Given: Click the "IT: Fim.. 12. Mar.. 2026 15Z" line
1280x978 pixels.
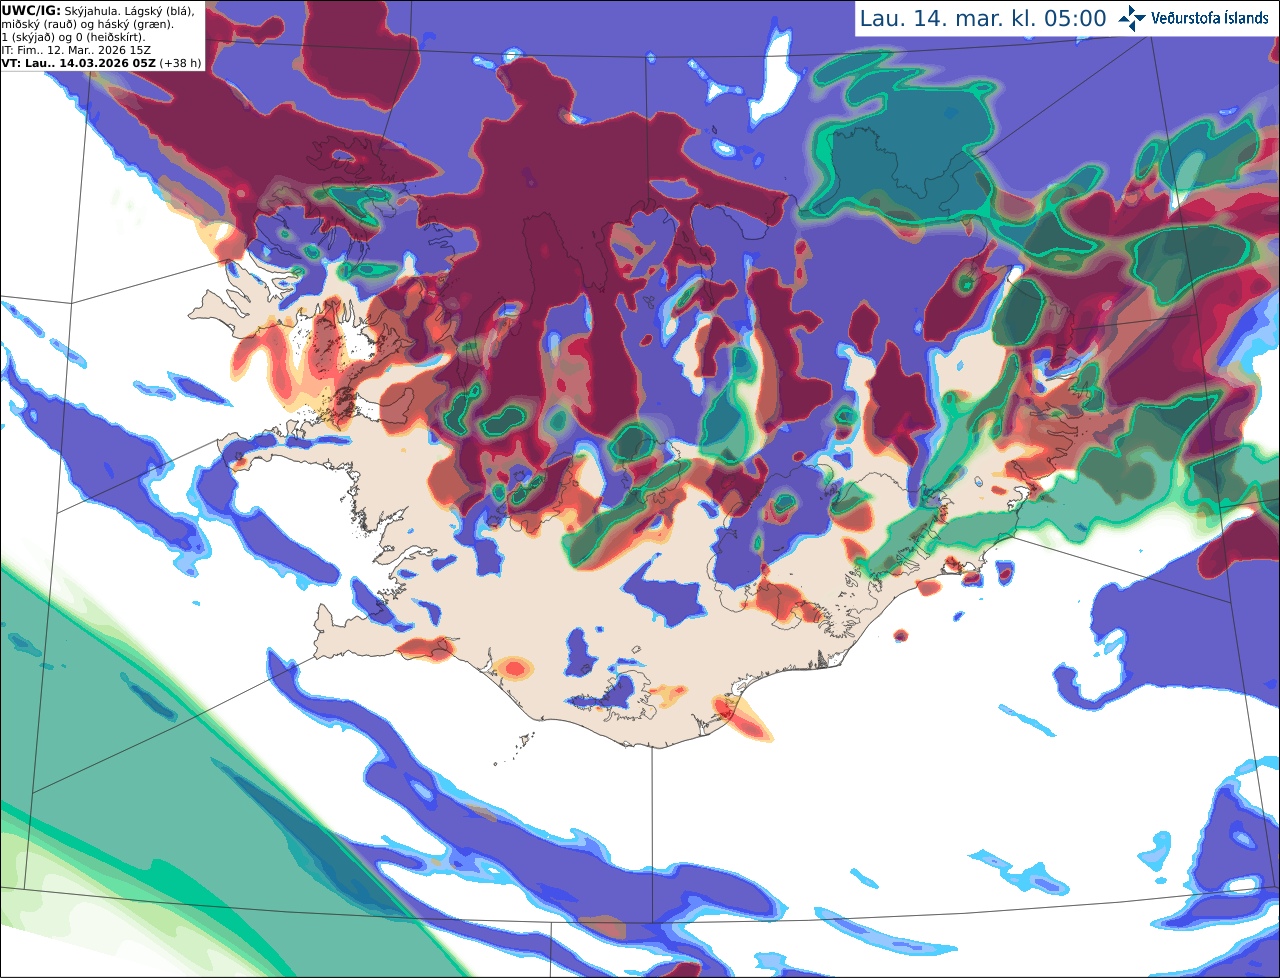Looking at the screenshot, I should 76,50.
